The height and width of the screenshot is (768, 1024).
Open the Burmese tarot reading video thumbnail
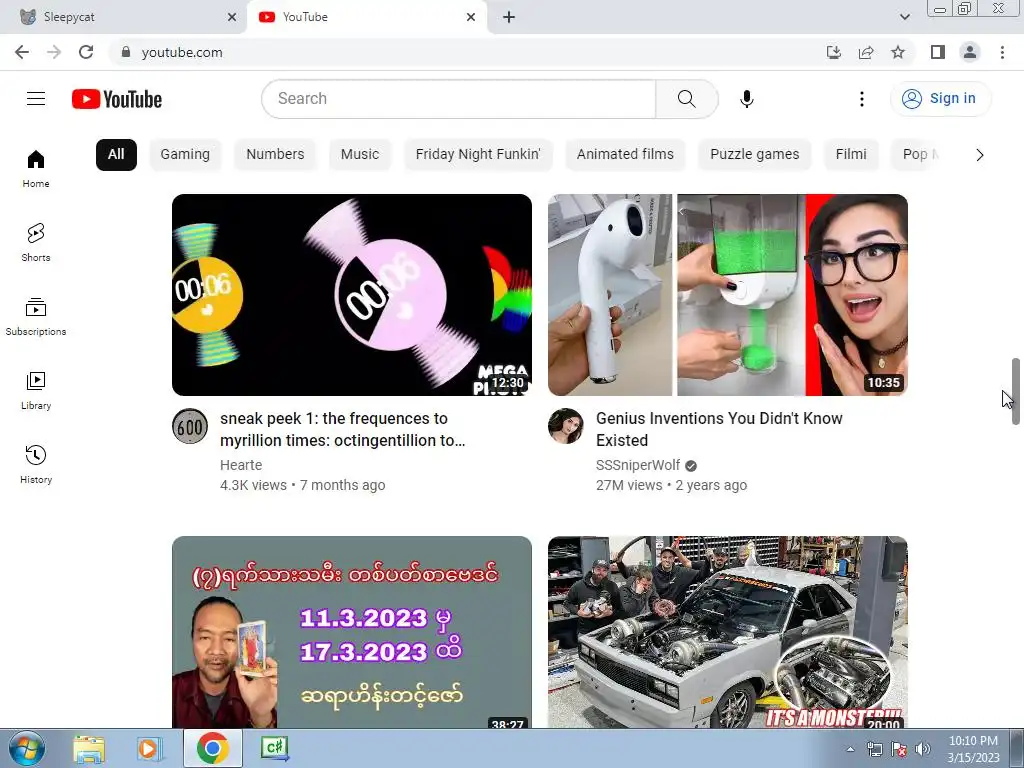(352, 632)
